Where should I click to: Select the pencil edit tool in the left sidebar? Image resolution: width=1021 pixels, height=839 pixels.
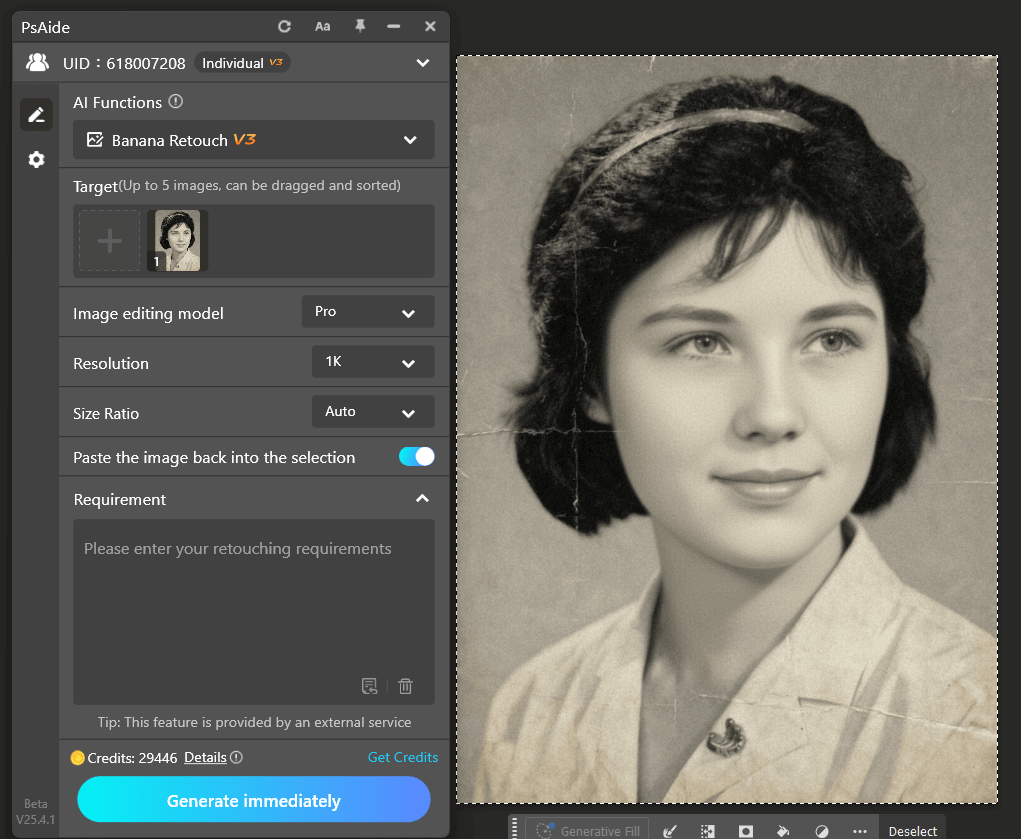[36, 114]
